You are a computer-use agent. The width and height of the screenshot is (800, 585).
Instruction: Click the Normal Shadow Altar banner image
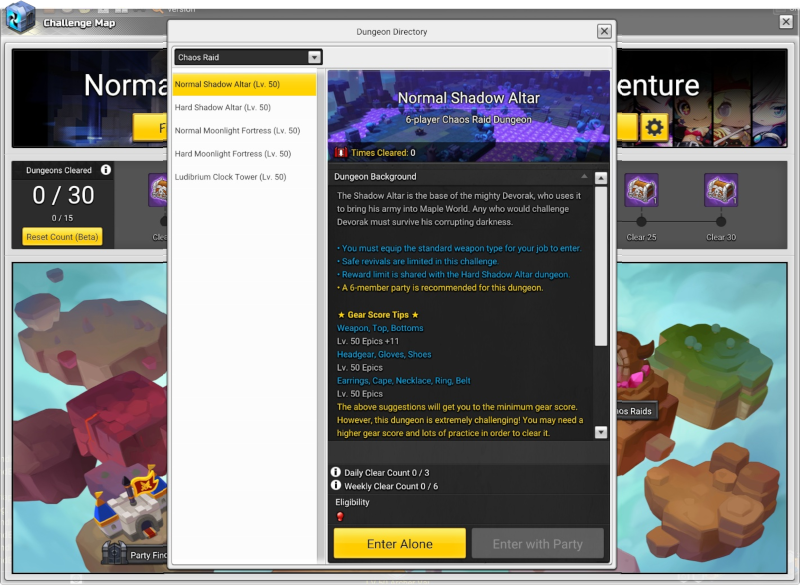[468, 116]
